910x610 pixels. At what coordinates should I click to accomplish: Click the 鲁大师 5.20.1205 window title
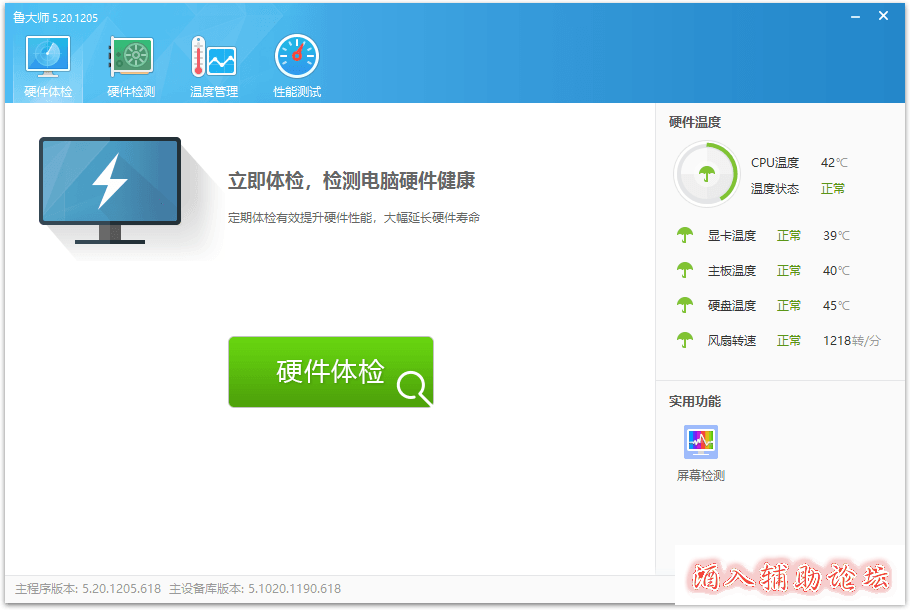[x=55, y=17]
